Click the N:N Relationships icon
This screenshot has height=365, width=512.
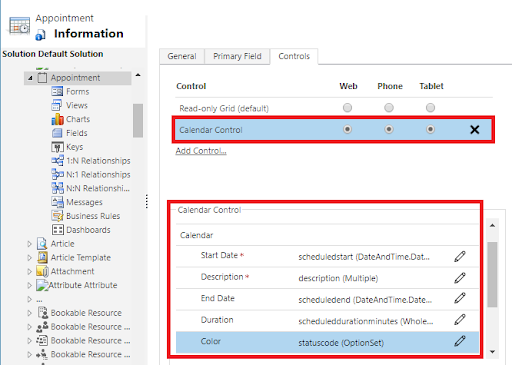pyautogui.click(x=57, y=188)
